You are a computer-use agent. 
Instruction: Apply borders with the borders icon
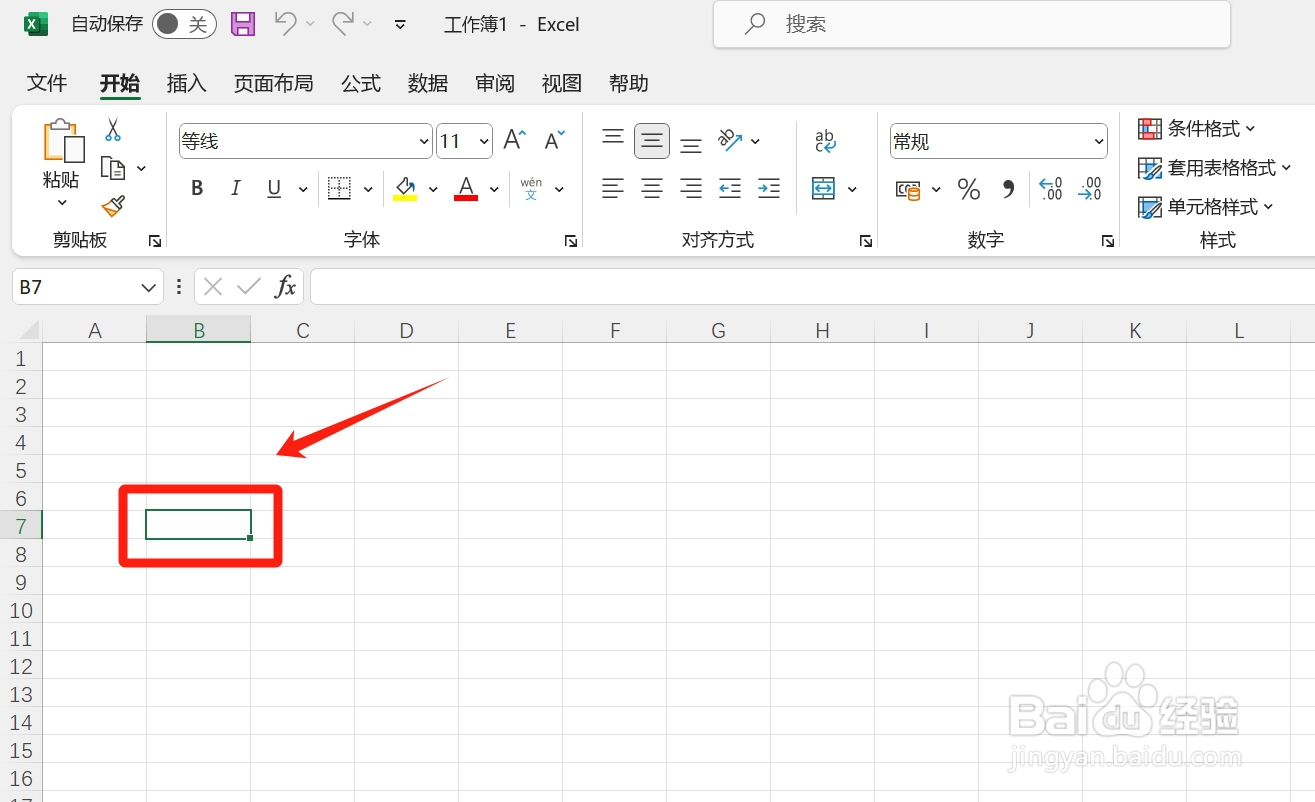(x=340, y=188)
